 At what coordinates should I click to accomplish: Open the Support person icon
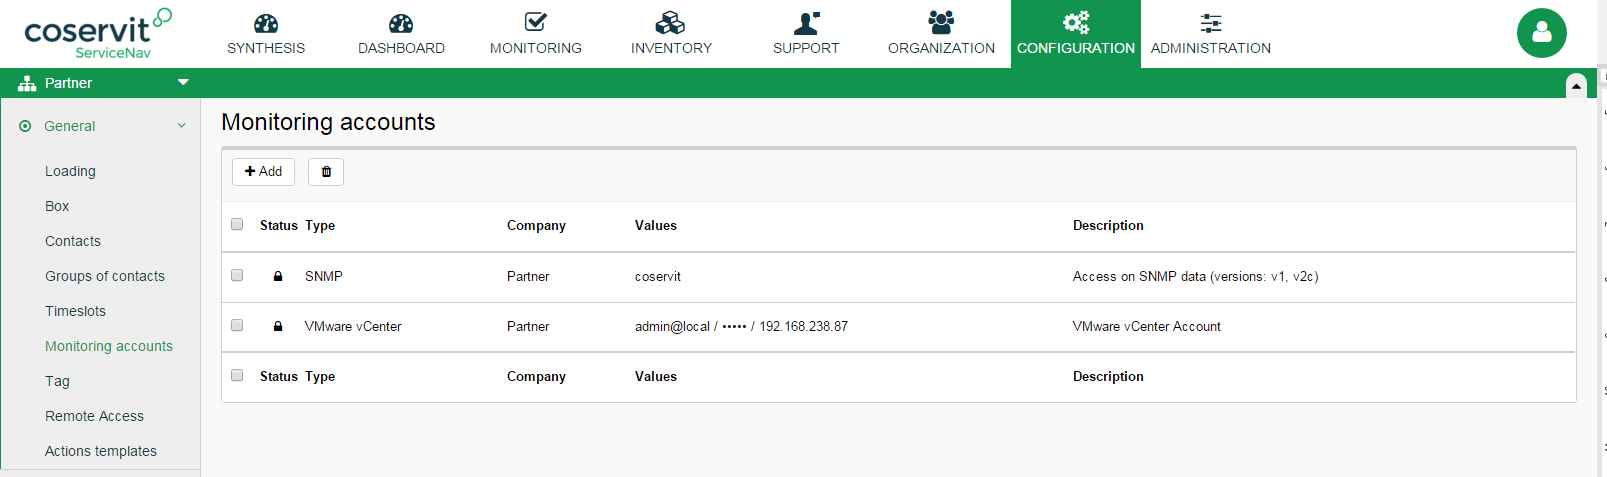coord(806,22)
